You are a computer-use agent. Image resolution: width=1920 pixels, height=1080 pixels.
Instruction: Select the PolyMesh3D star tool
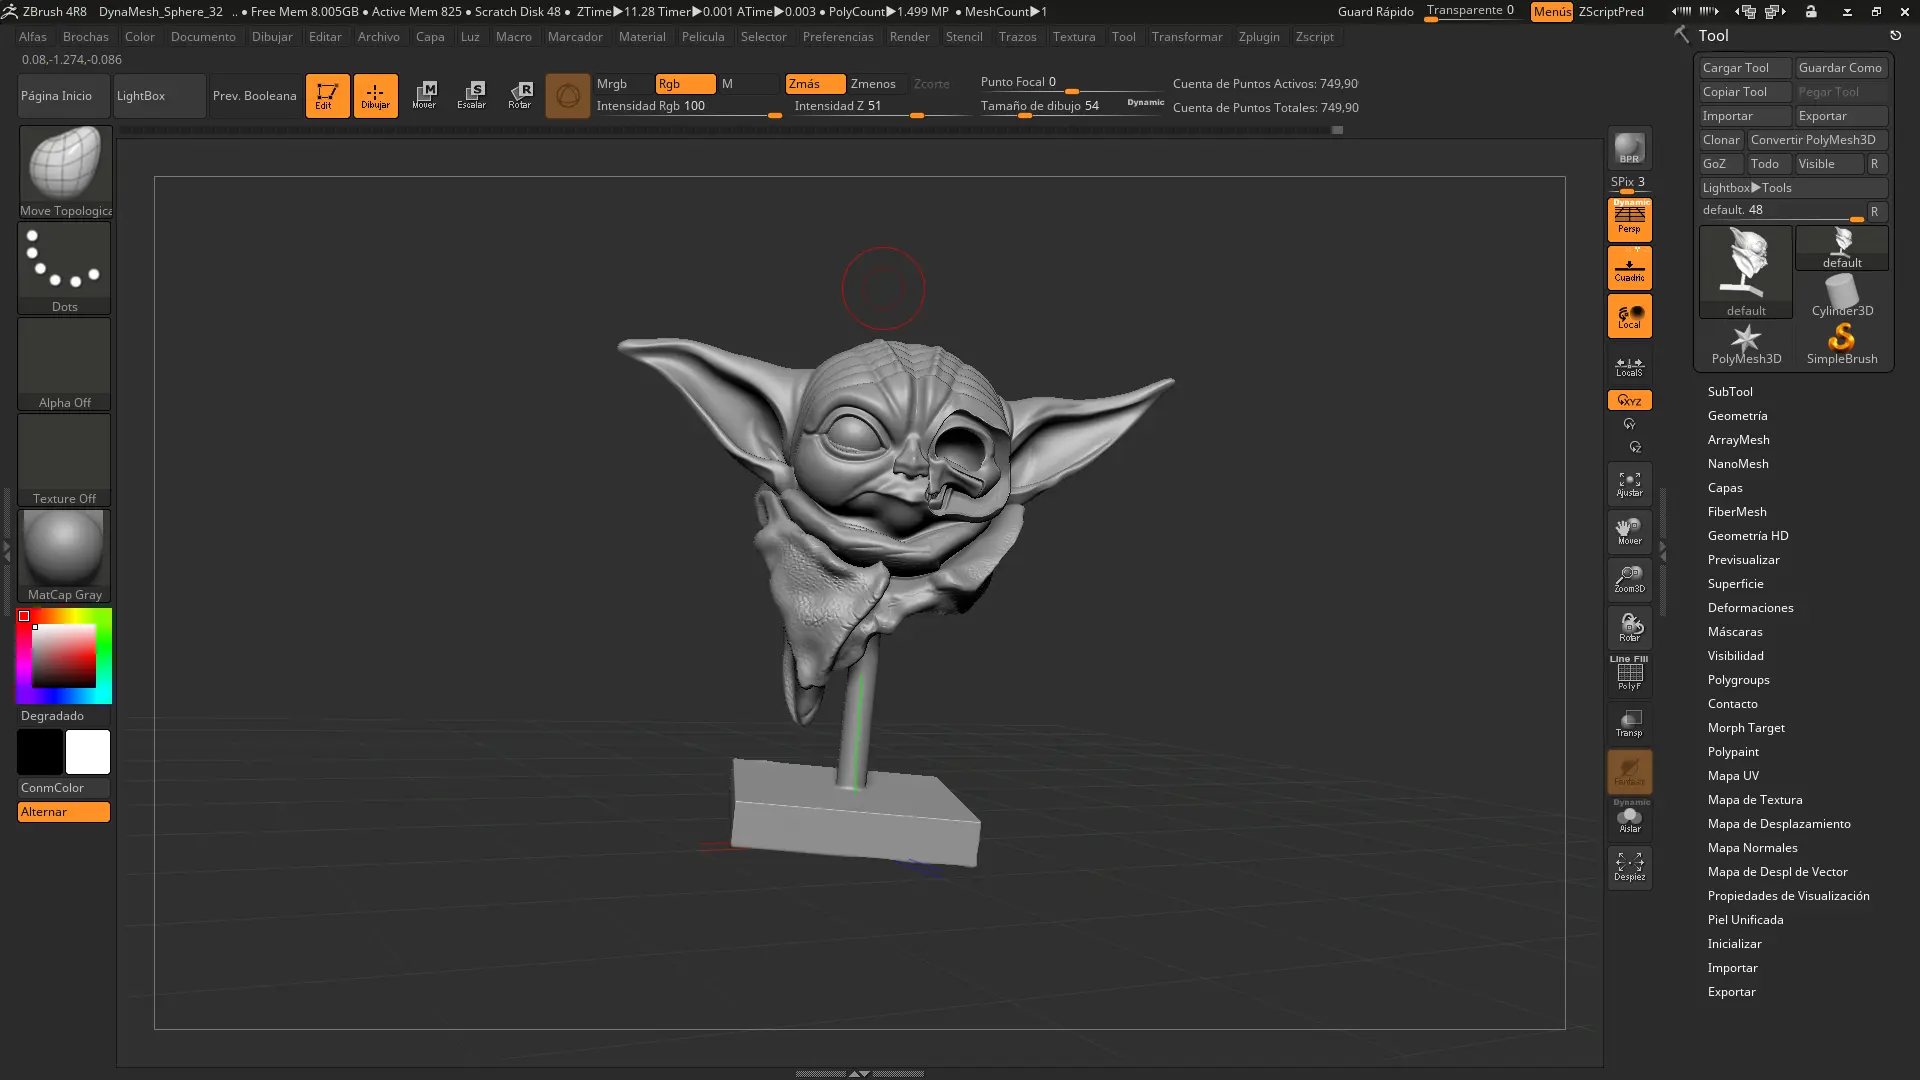pyautogui.click(x=1746, y=344)
